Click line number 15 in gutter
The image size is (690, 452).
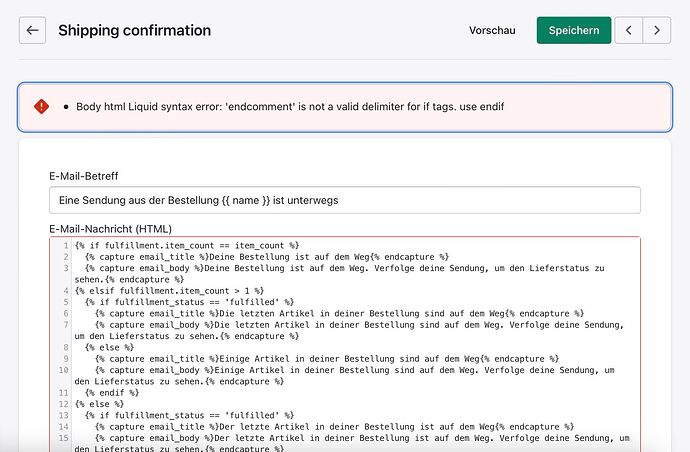63,438
